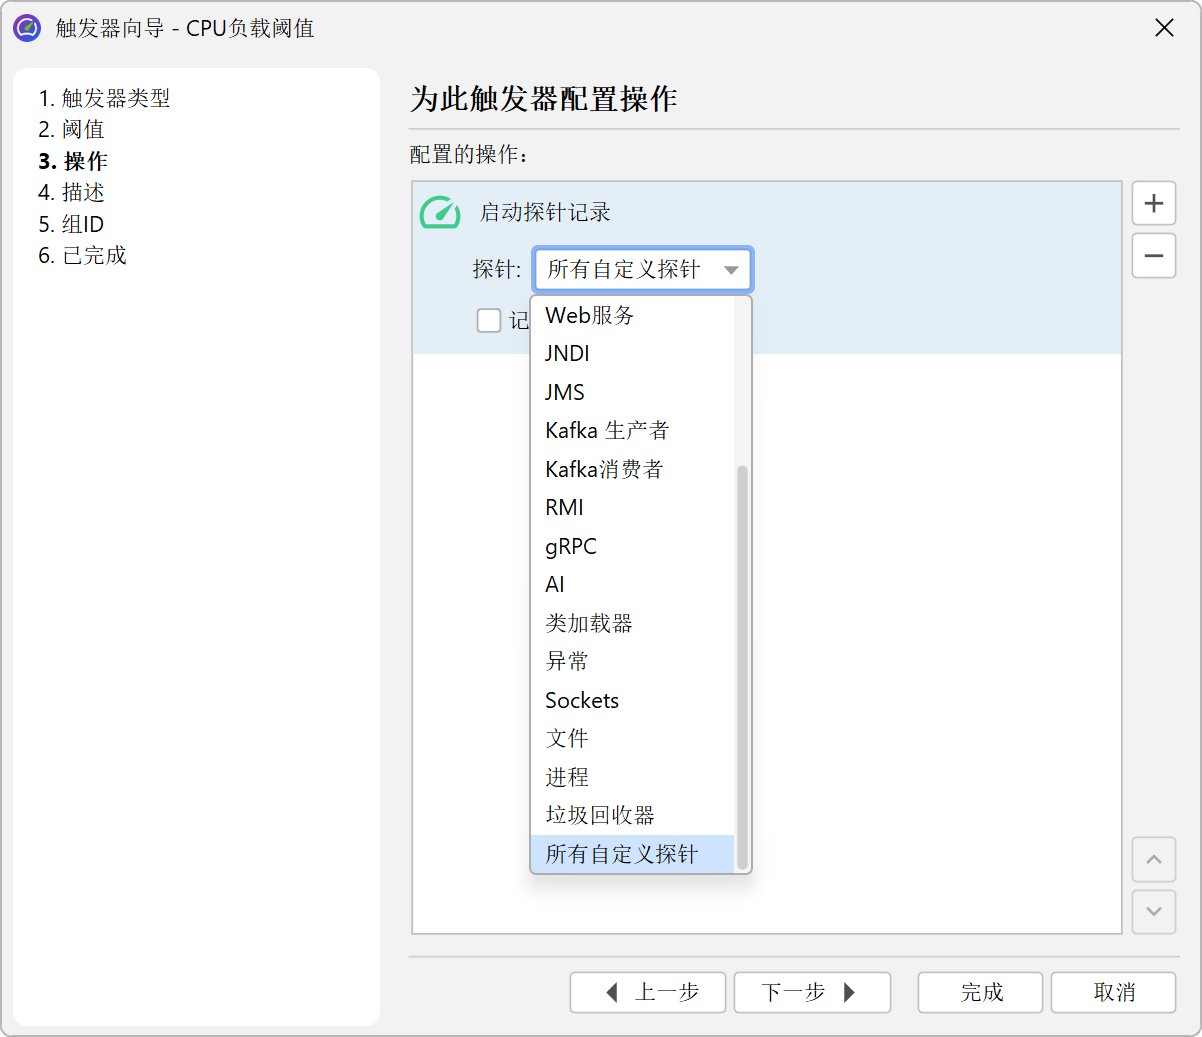Click the dropdown list scrollbar

click(x=742, y=660)
